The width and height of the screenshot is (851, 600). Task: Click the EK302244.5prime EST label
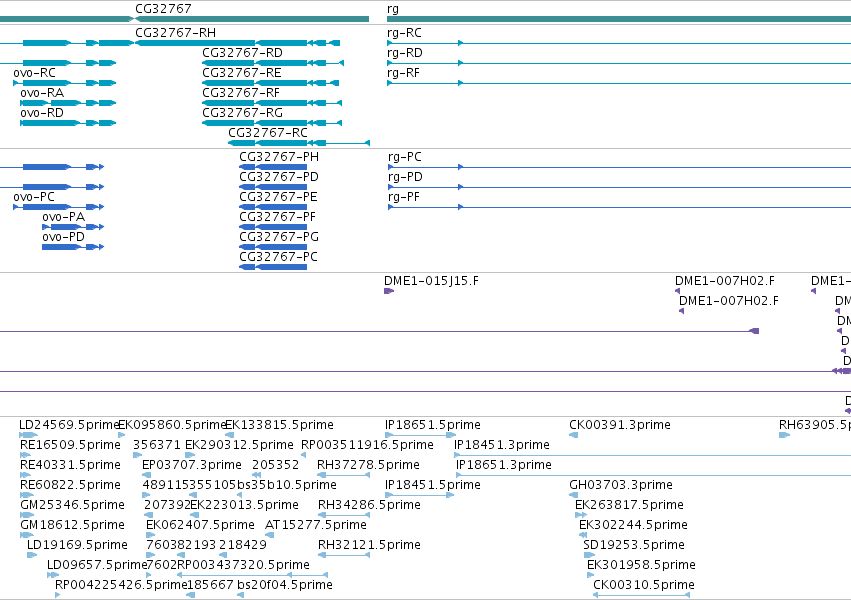click(x=633, y=525)
